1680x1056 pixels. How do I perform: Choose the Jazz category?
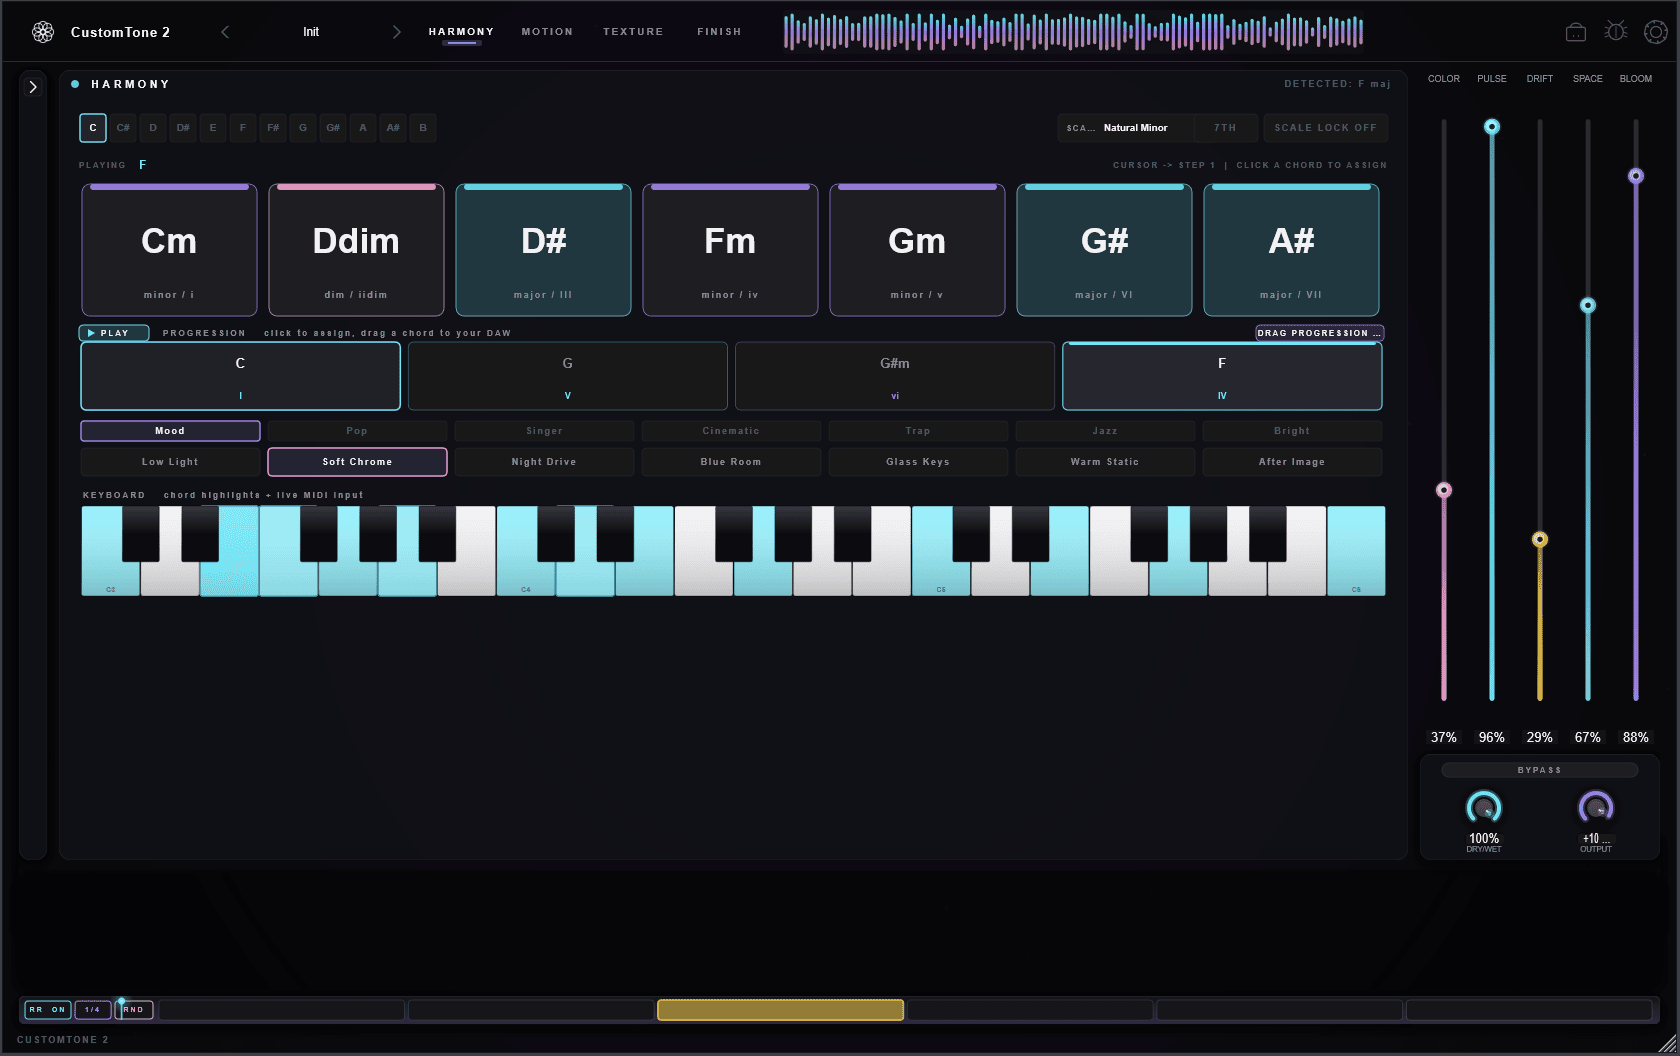pos(1105,431)
